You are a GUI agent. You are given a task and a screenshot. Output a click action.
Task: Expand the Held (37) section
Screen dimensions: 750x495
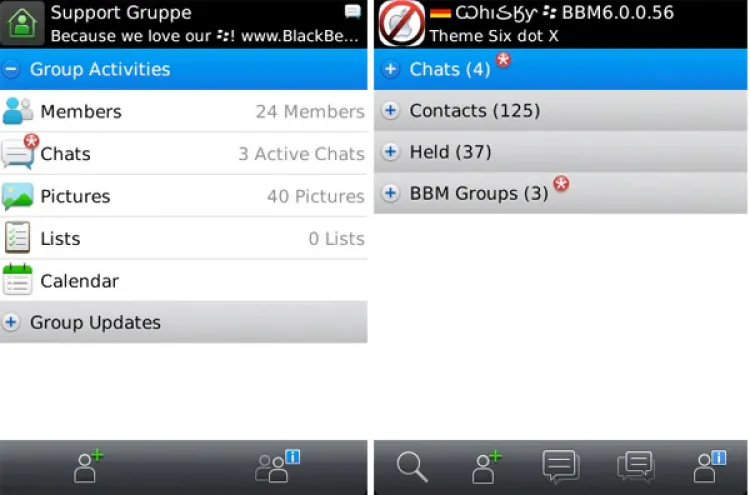391,153
